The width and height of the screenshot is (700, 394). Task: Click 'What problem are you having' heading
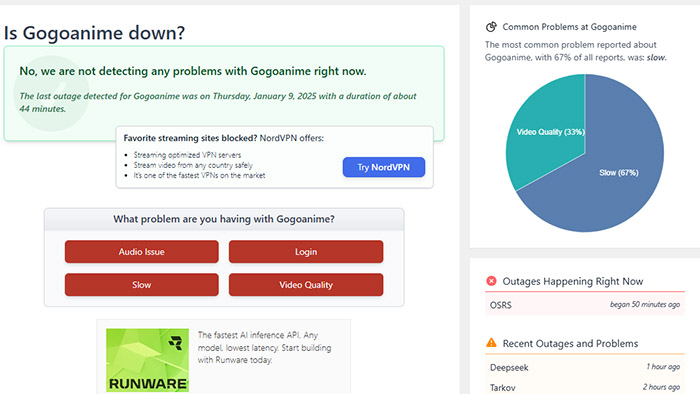[x=224, y=219]
